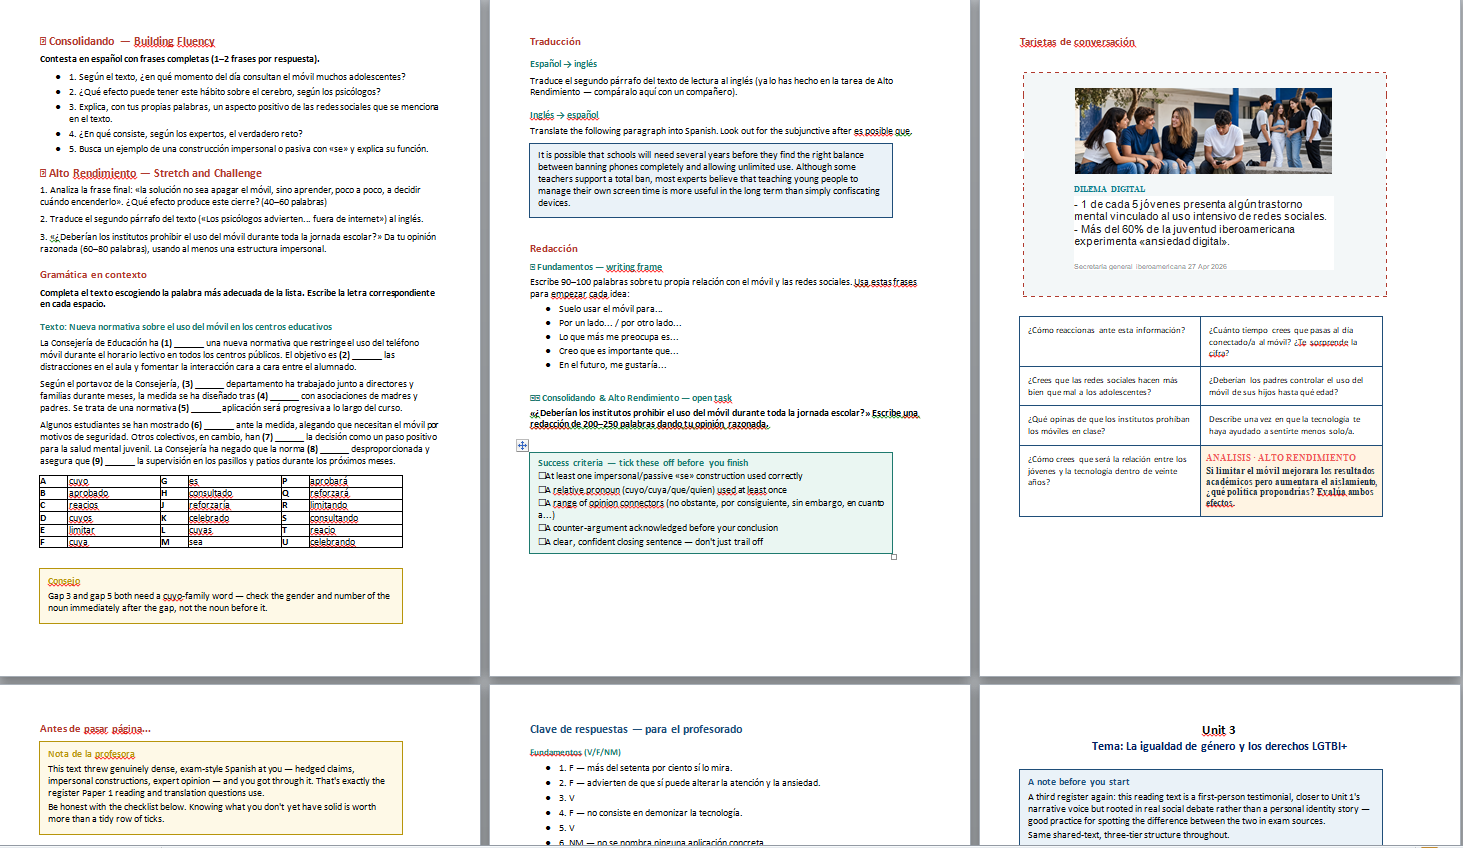Viewport: 1463px width, 848px height.
Task: Click the "Success criteria" box title line
Action: (x=643, y=463)
